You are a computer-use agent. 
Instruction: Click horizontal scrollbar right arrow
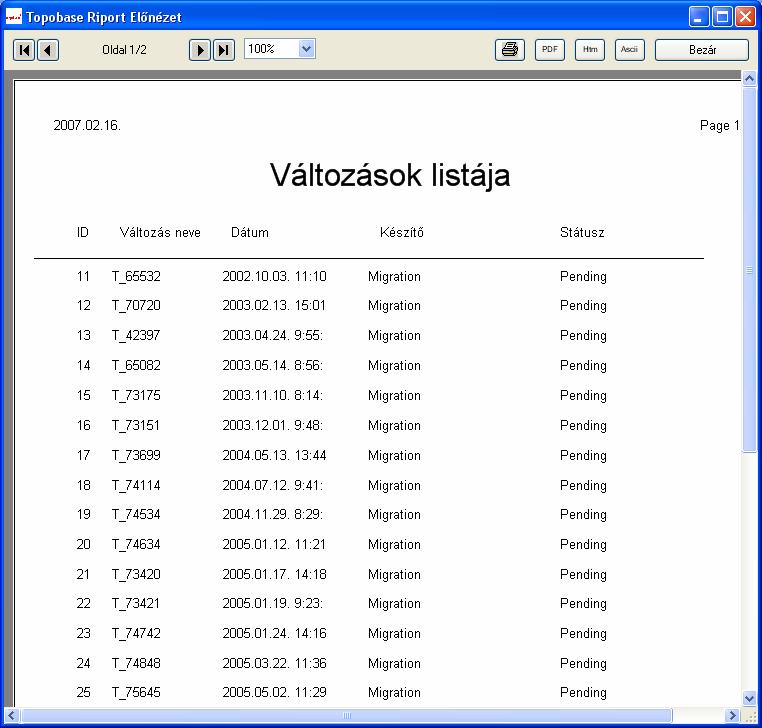(732, 715)
